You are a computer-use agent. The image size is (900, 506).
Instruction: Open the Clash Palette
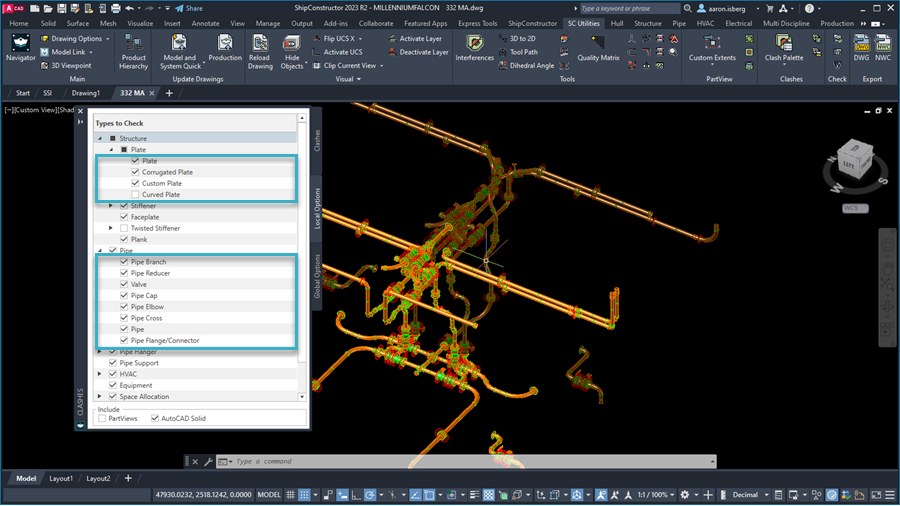click(783, 48)
